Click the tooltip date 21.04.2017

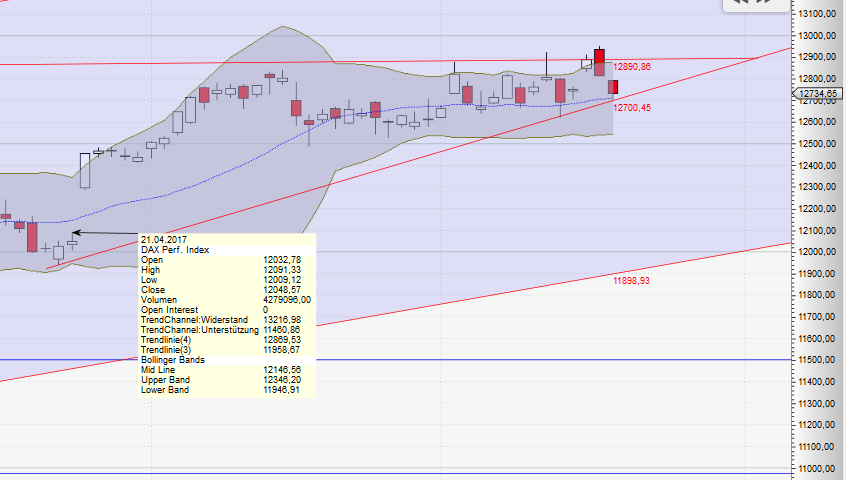coord(163,240)
